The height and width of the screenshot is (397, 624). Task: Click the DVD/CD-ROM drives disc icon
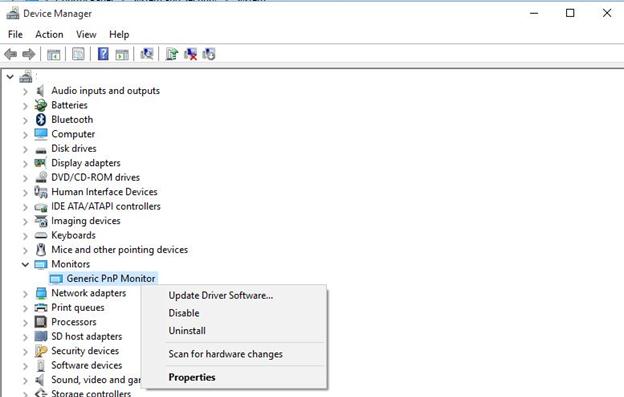[41, 177]
